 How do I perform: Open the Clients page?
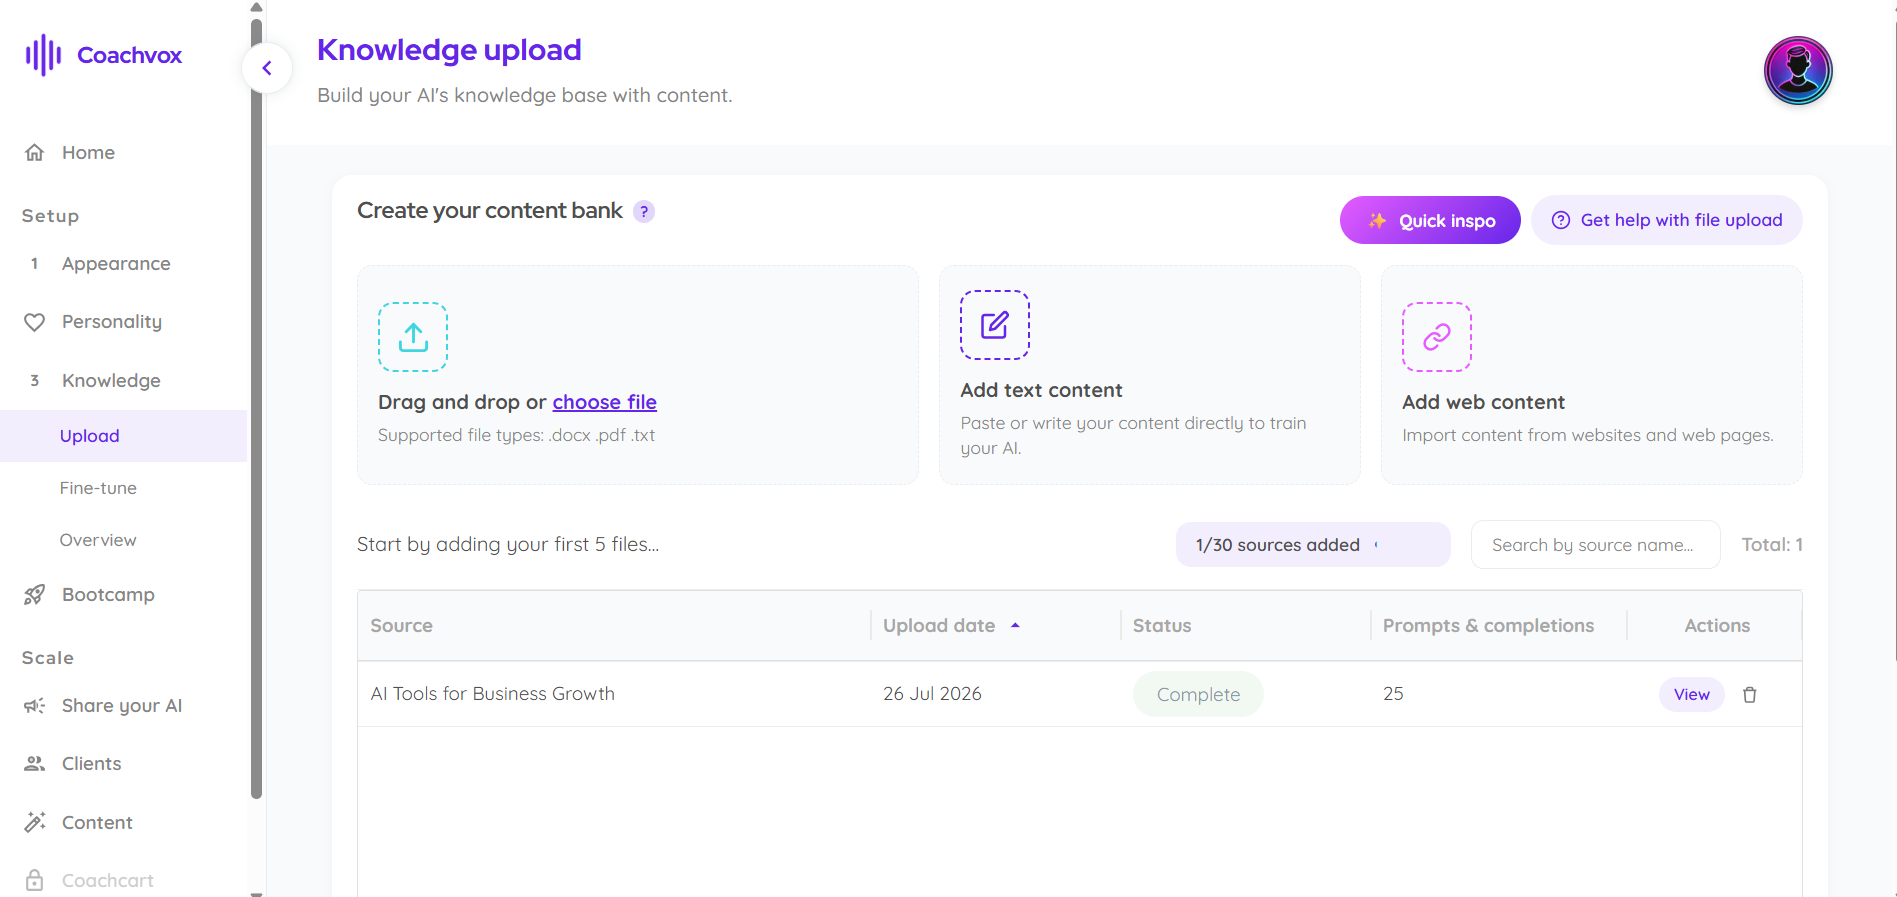(91, 764)
